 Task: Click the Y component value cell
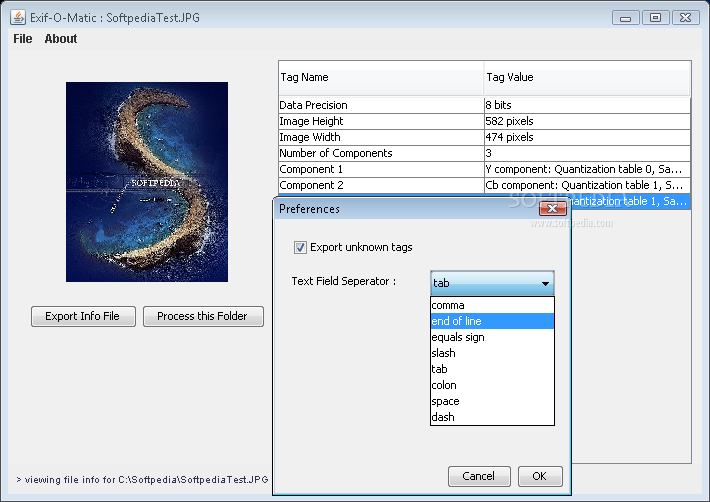pos(587,169)
